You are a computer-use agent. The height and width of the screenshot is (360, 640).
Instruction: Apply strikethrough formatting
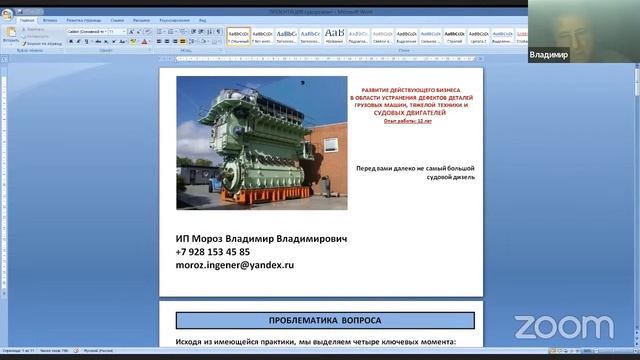(98, 42)
